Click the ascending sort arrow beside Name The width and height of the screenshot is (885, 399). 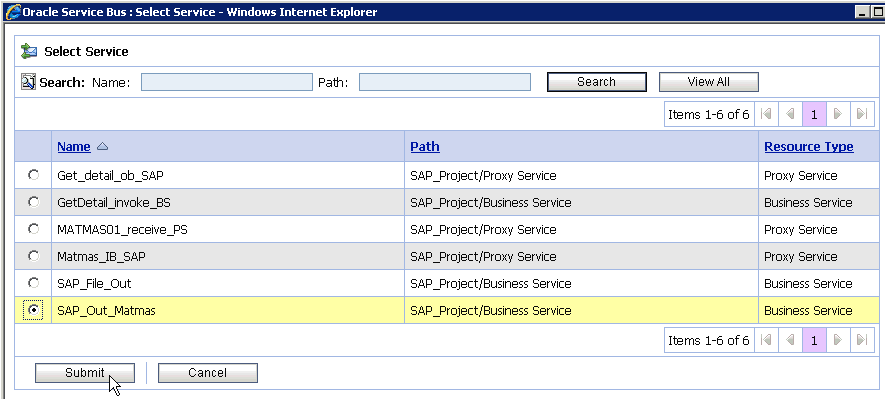(x=102, y=147)
